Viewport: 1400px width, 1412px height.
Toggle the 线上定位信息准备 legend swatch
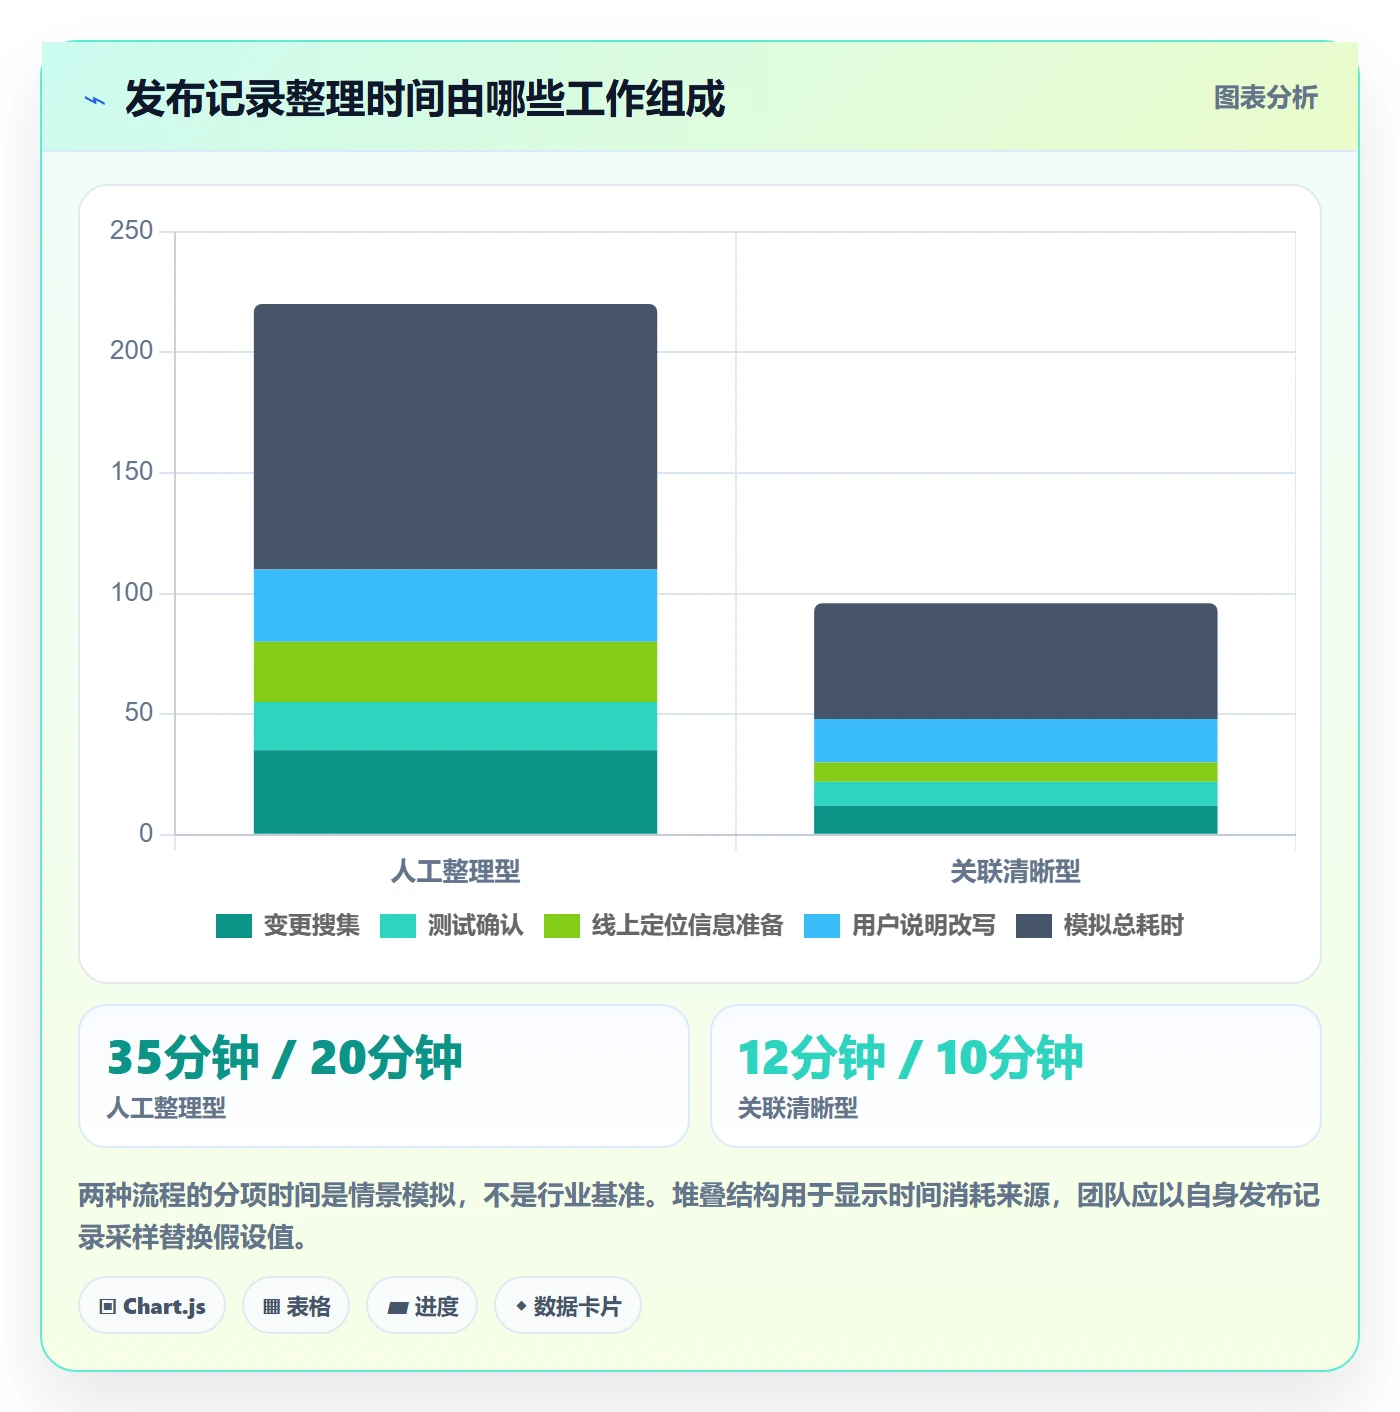562,926
